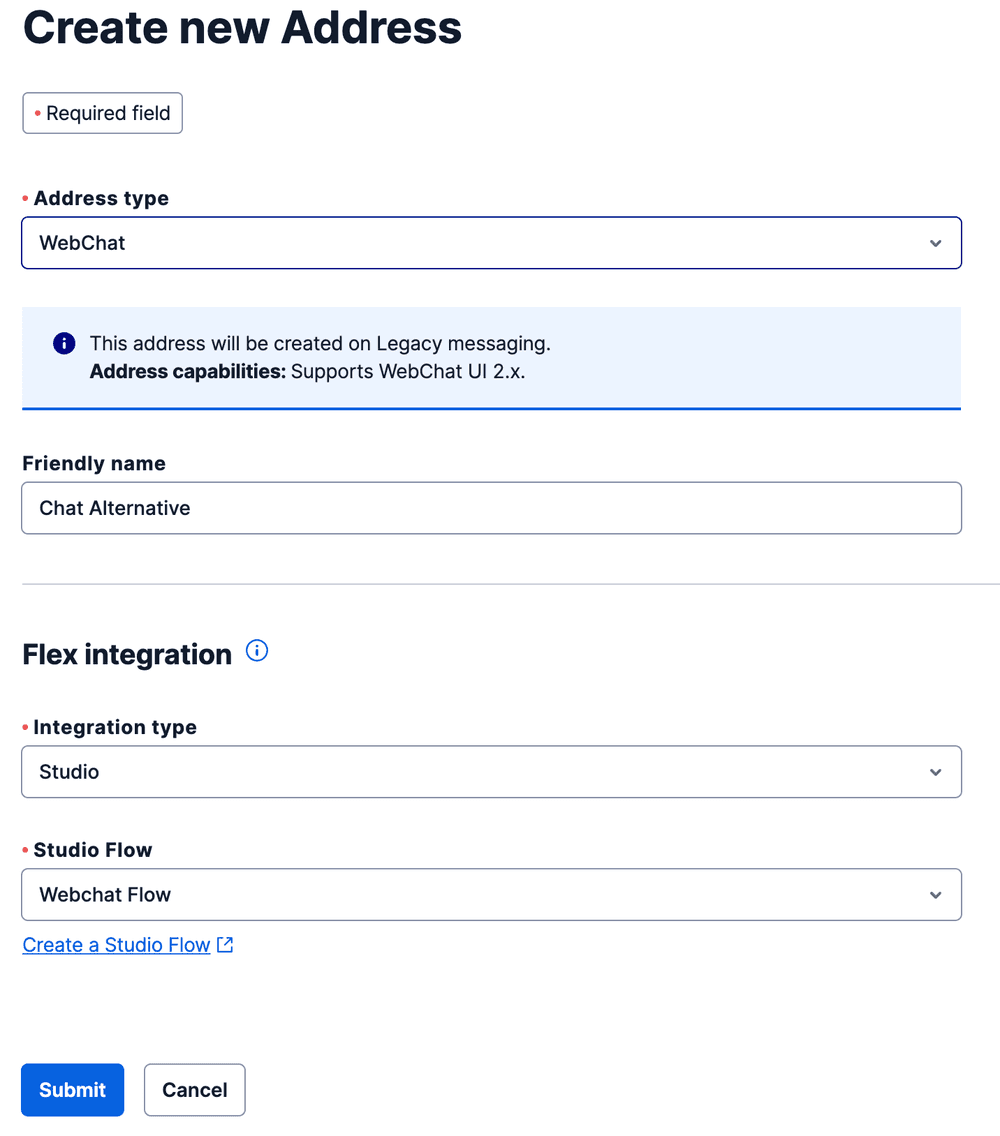Click the red required marker next to Address type
Screen dimensions: 1000x1136
point(26,198)
